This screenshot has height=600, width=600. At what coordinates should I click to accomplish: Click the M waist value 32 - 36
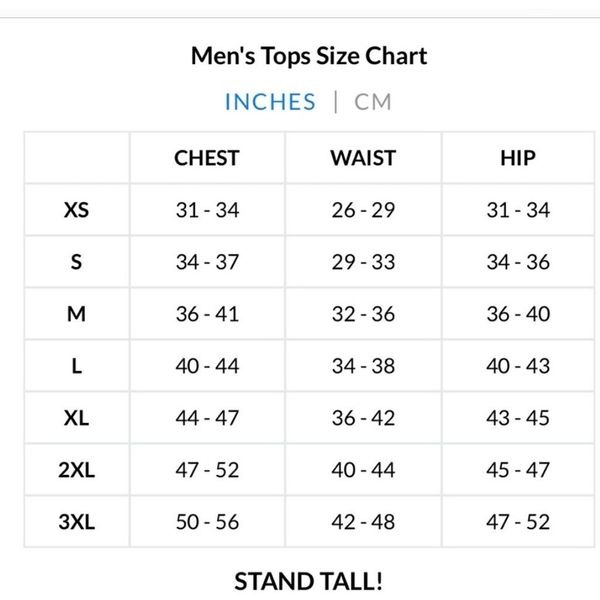(x=363, y=314)
